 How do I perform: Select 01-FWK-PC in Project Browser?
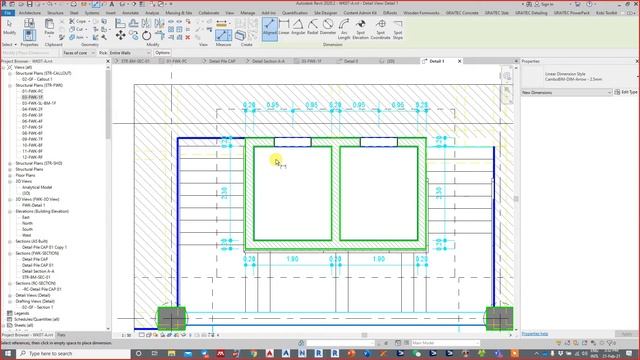pyautogui.click(x=32, y=91)
